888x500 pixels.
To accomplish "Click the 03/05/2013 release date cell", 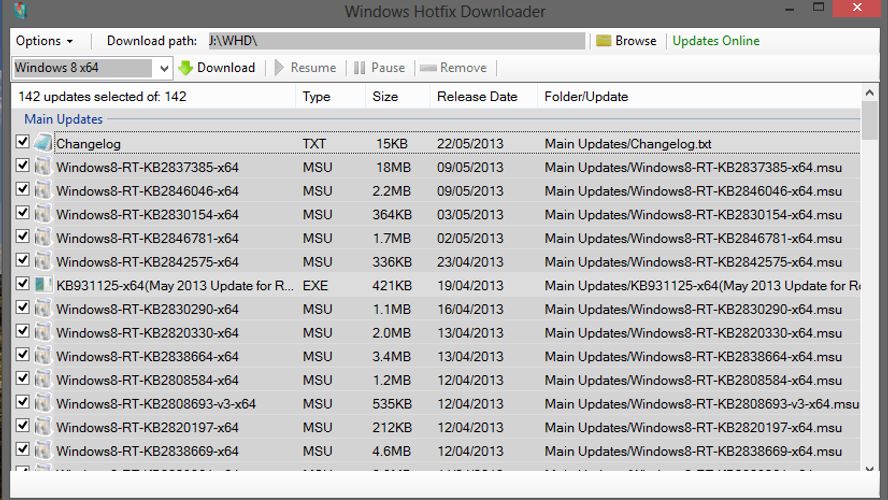I will tap(470, 215).
